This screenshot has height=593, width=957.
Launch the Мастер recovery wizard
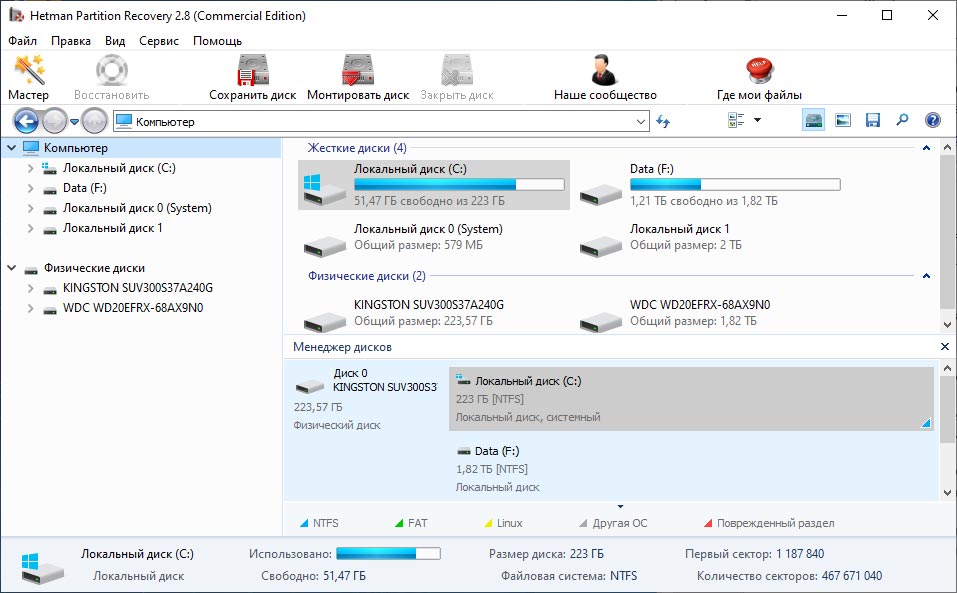click(28, 78)
